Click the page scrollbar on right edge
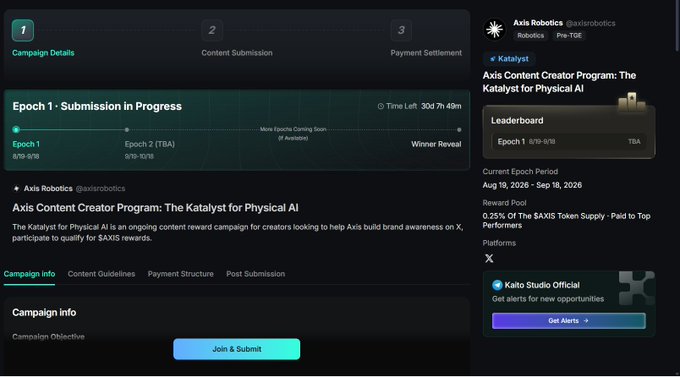680x377 pixels. pos(677,26)
